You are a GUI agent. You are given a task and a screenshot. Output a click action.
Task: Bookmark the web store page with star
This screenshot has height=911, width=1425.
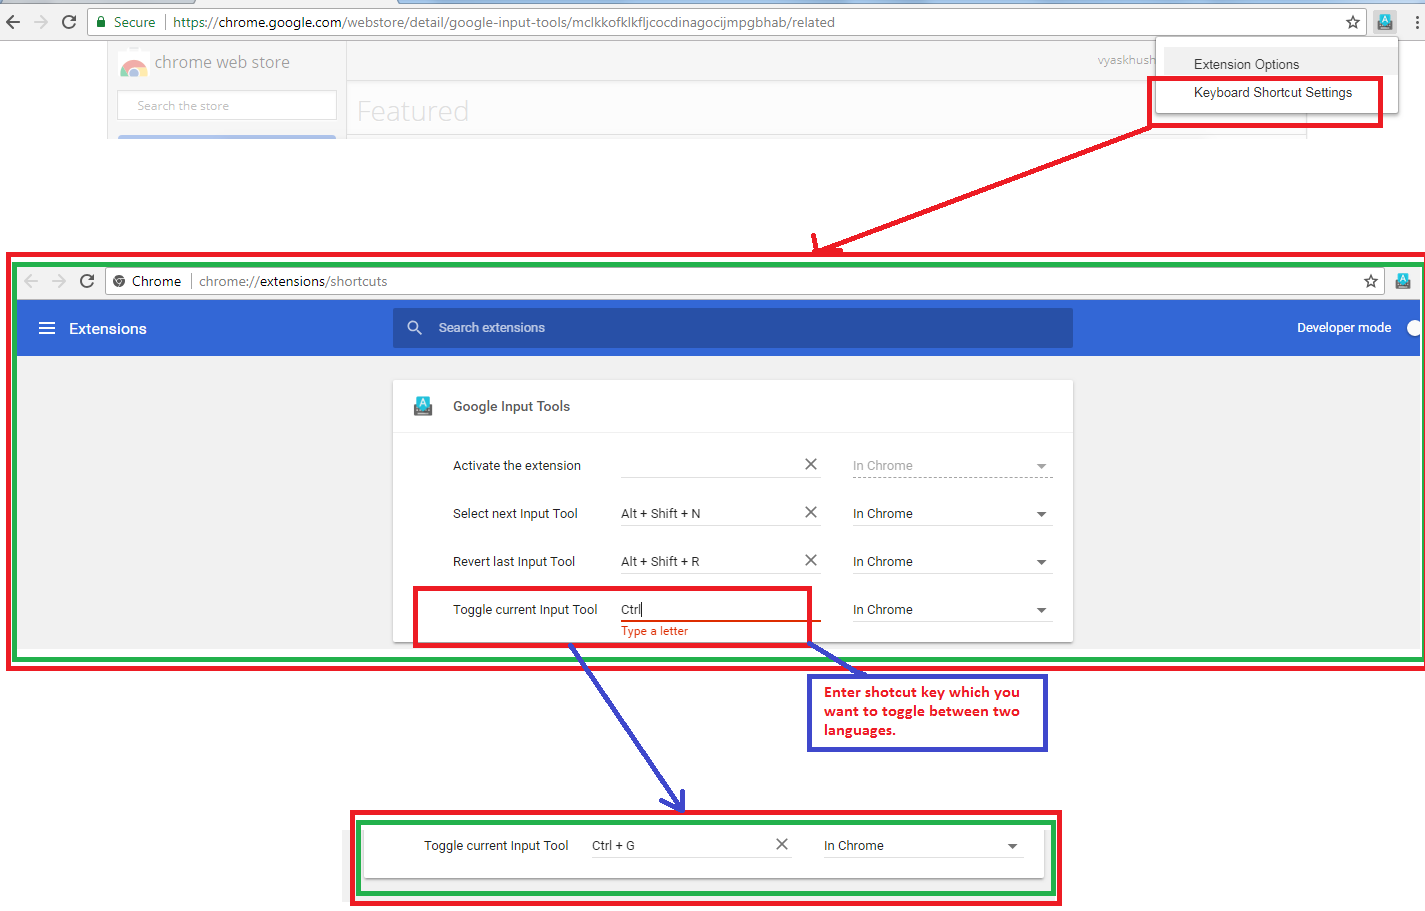pos(1353,22)
